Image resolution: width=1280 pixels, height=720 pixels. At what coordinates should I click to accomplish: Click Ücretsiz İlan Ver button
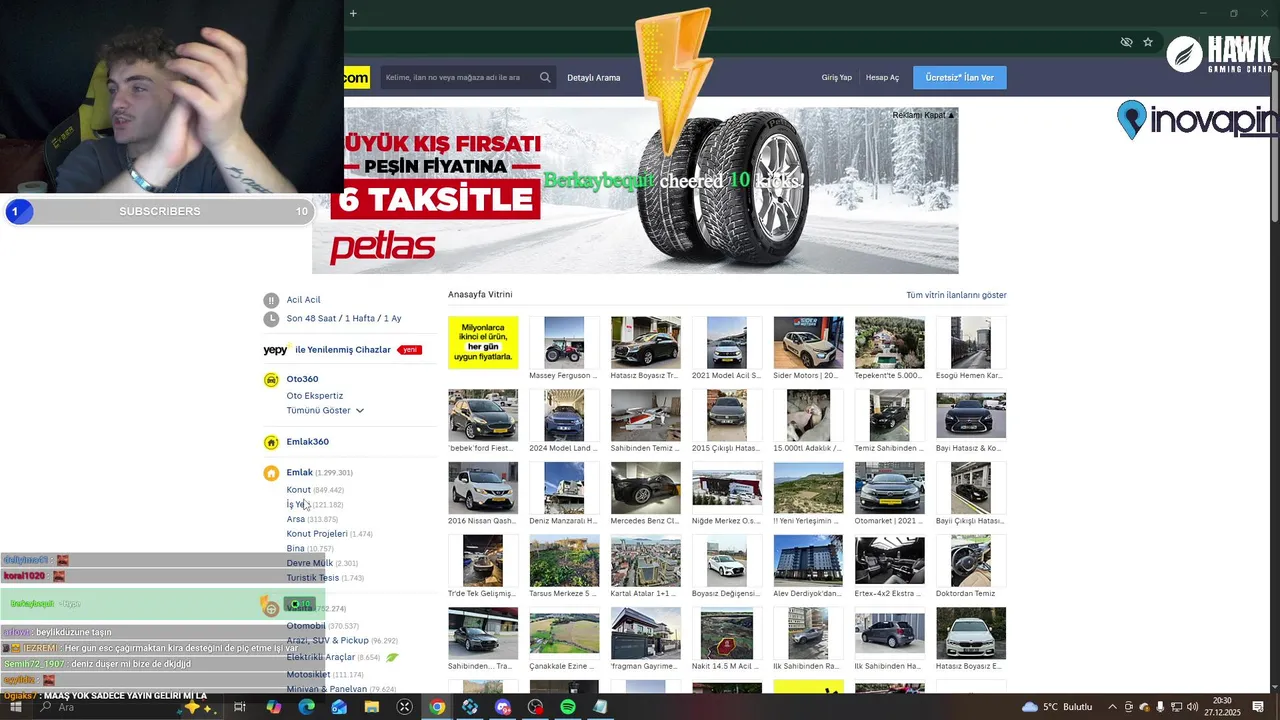[959, 77]
